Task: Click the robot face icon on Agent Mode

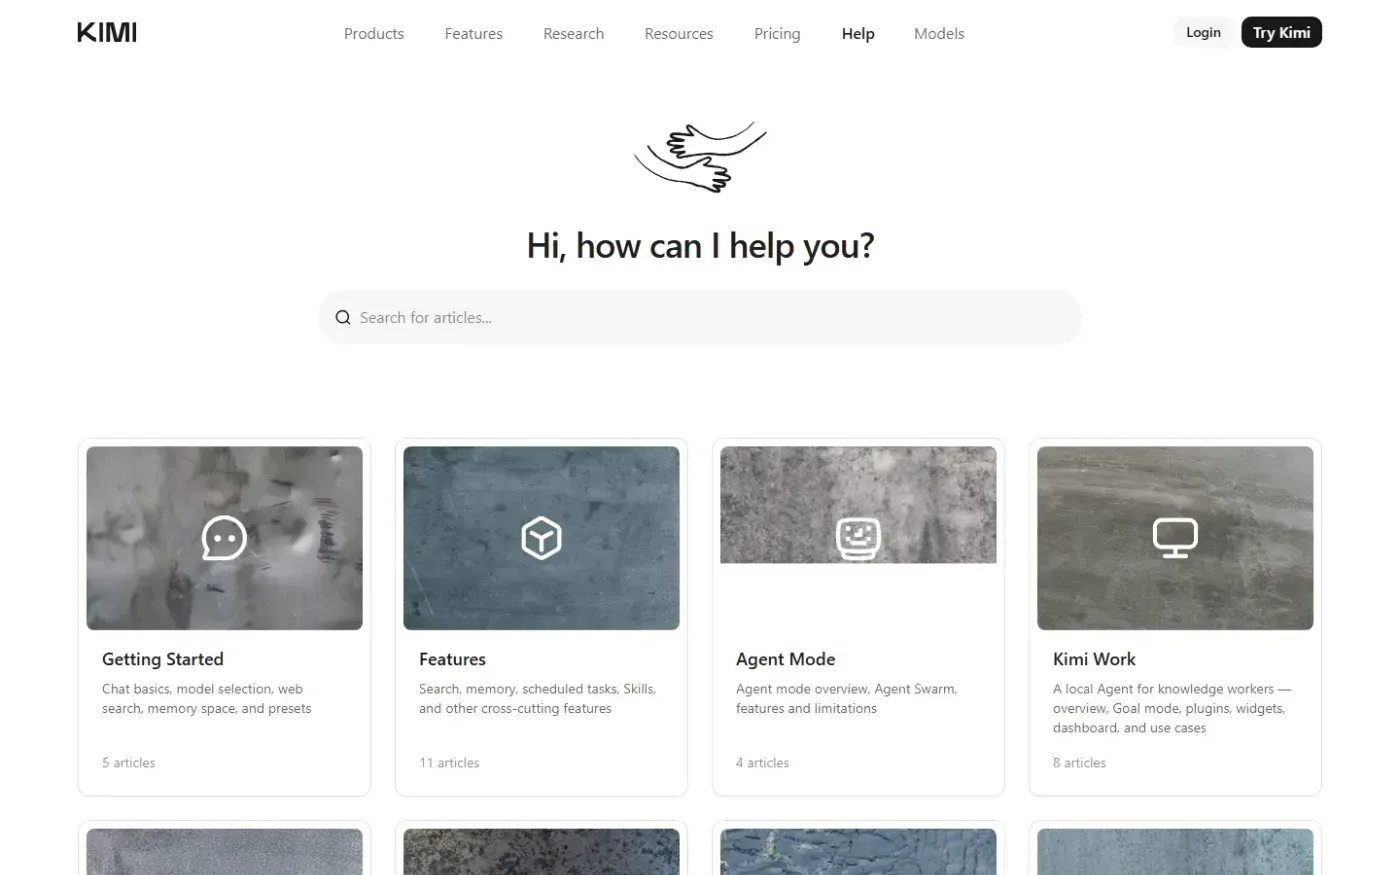Action: (x=858, y=538)
